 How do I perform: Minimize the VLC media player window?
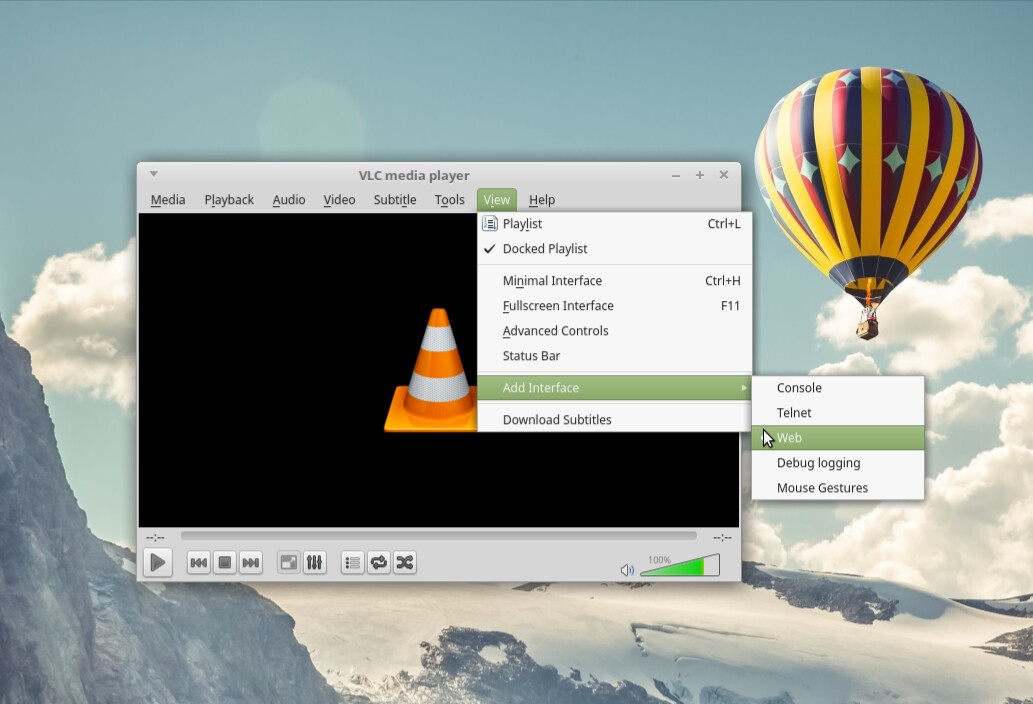pyautogui.click(x=676, y=175)
